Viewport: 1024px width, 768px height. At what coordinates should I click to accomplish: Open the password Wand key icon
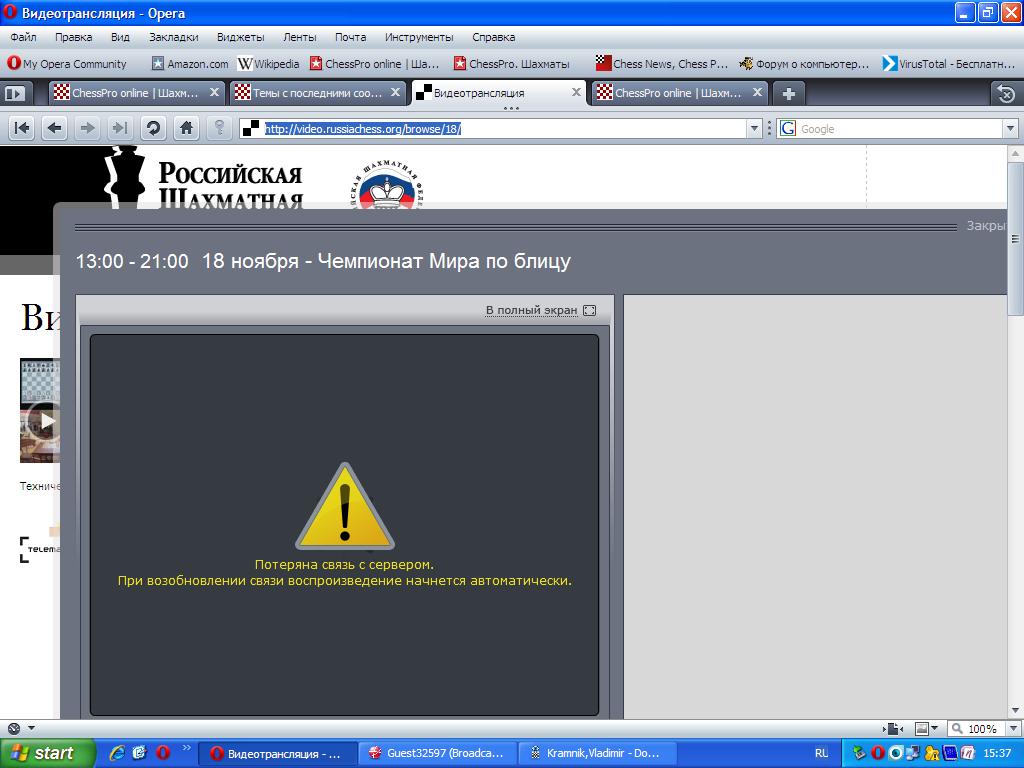point(219,128)
